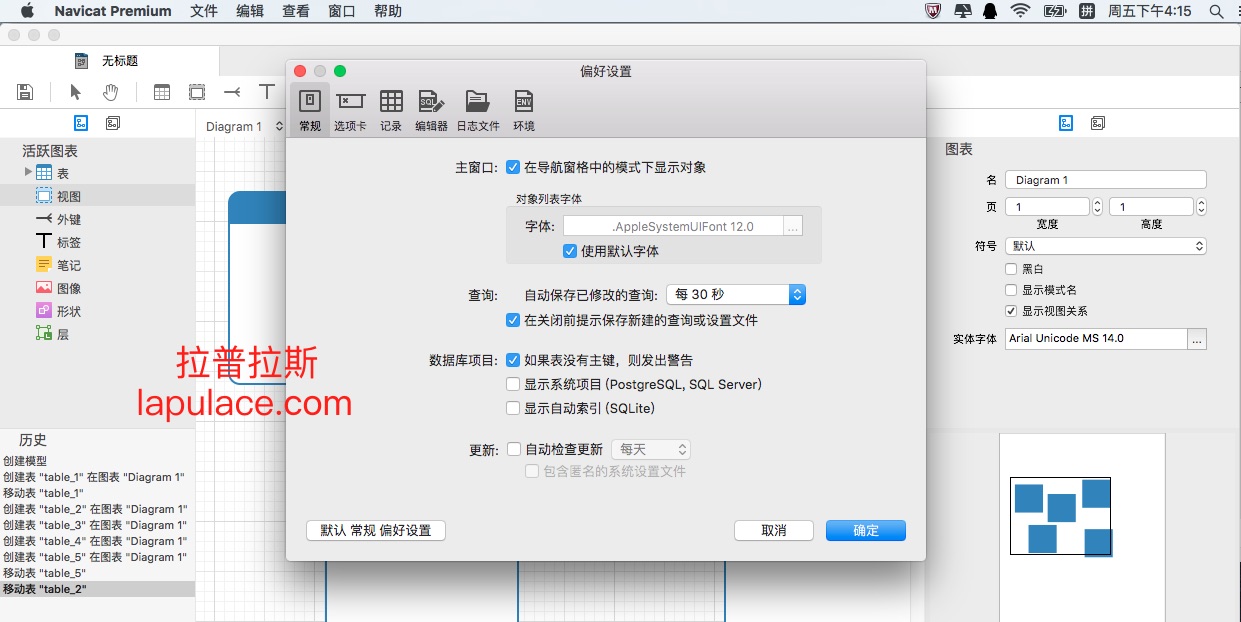Image resolution: width=1241 pixels, height=622 pixels.
Task: Expand the 表 tree node triangle
Action: [x=28, y=173]
